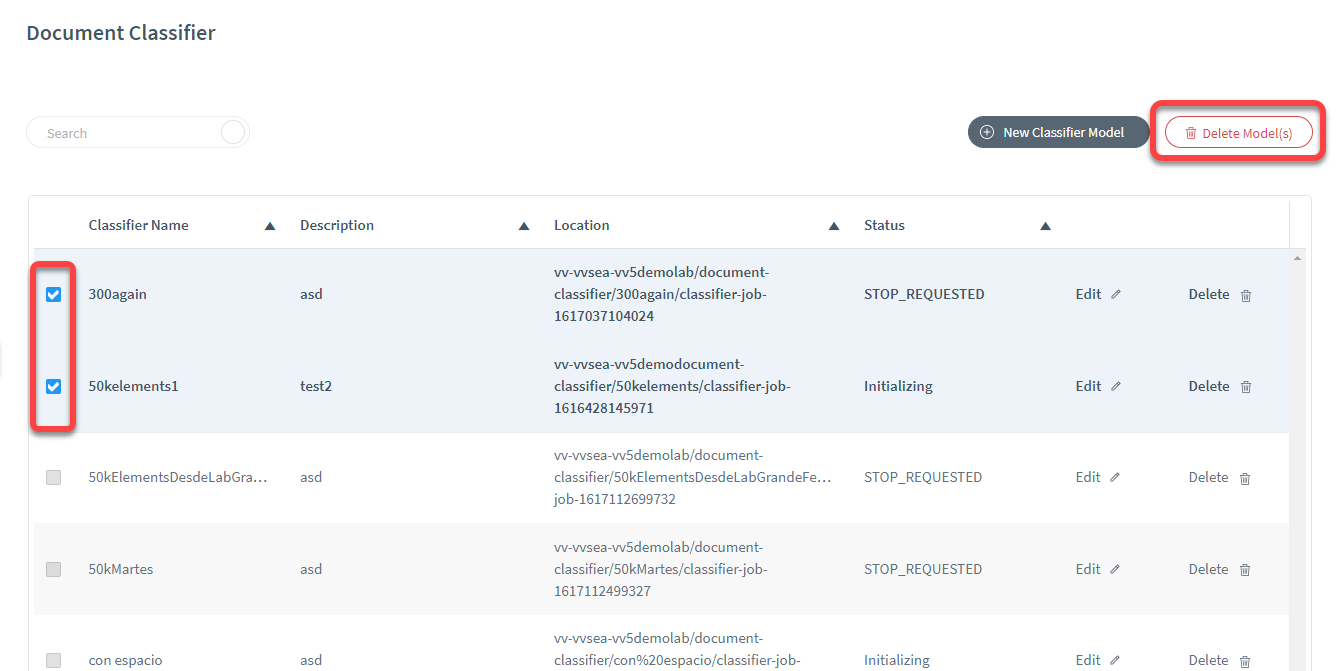
Task: Uncheck the 50kelements1 checkbox
Action: tap(54, 386)
